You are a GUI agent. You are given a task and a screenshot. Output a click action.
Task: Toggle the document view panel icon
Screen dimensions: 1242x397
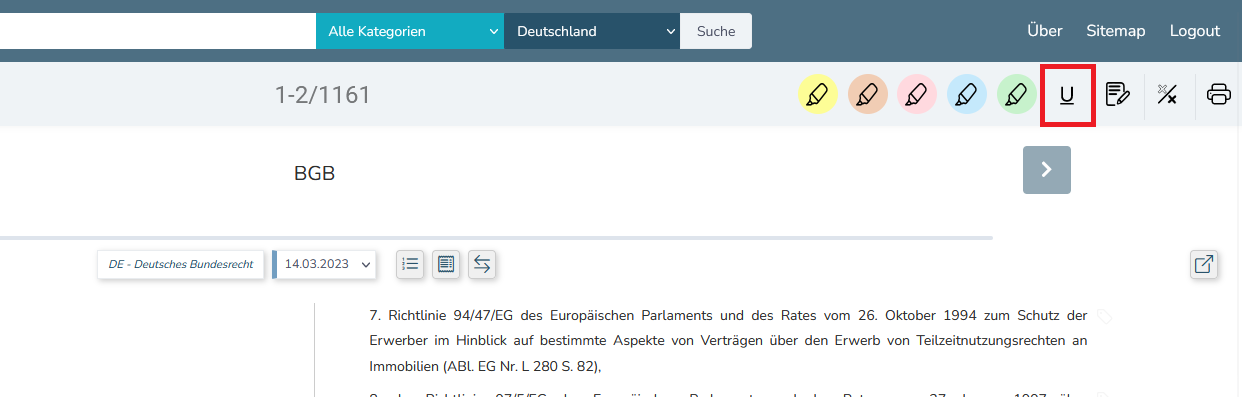click(446, 264)
